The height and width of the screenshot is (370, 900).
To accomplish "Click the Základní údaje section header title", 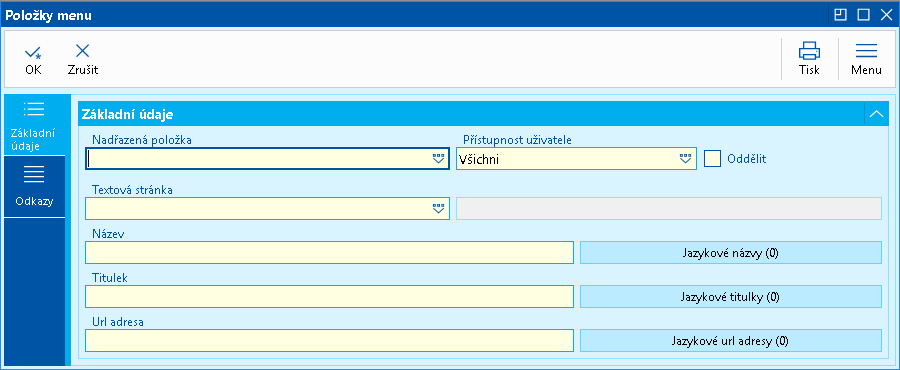I will [127, 114].
